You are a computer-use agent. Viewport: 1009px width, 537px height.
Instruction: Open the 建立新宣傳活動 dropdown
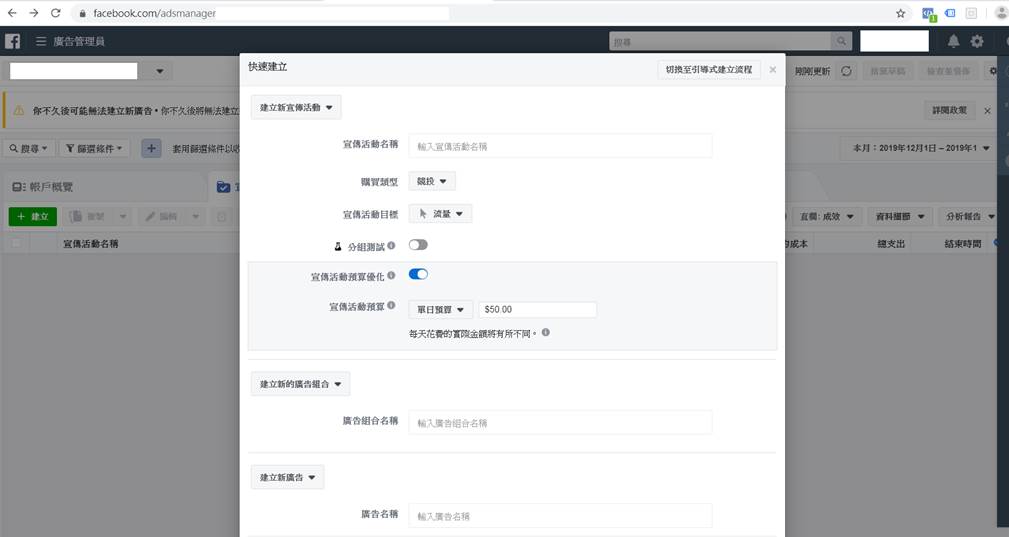(296, 107)
